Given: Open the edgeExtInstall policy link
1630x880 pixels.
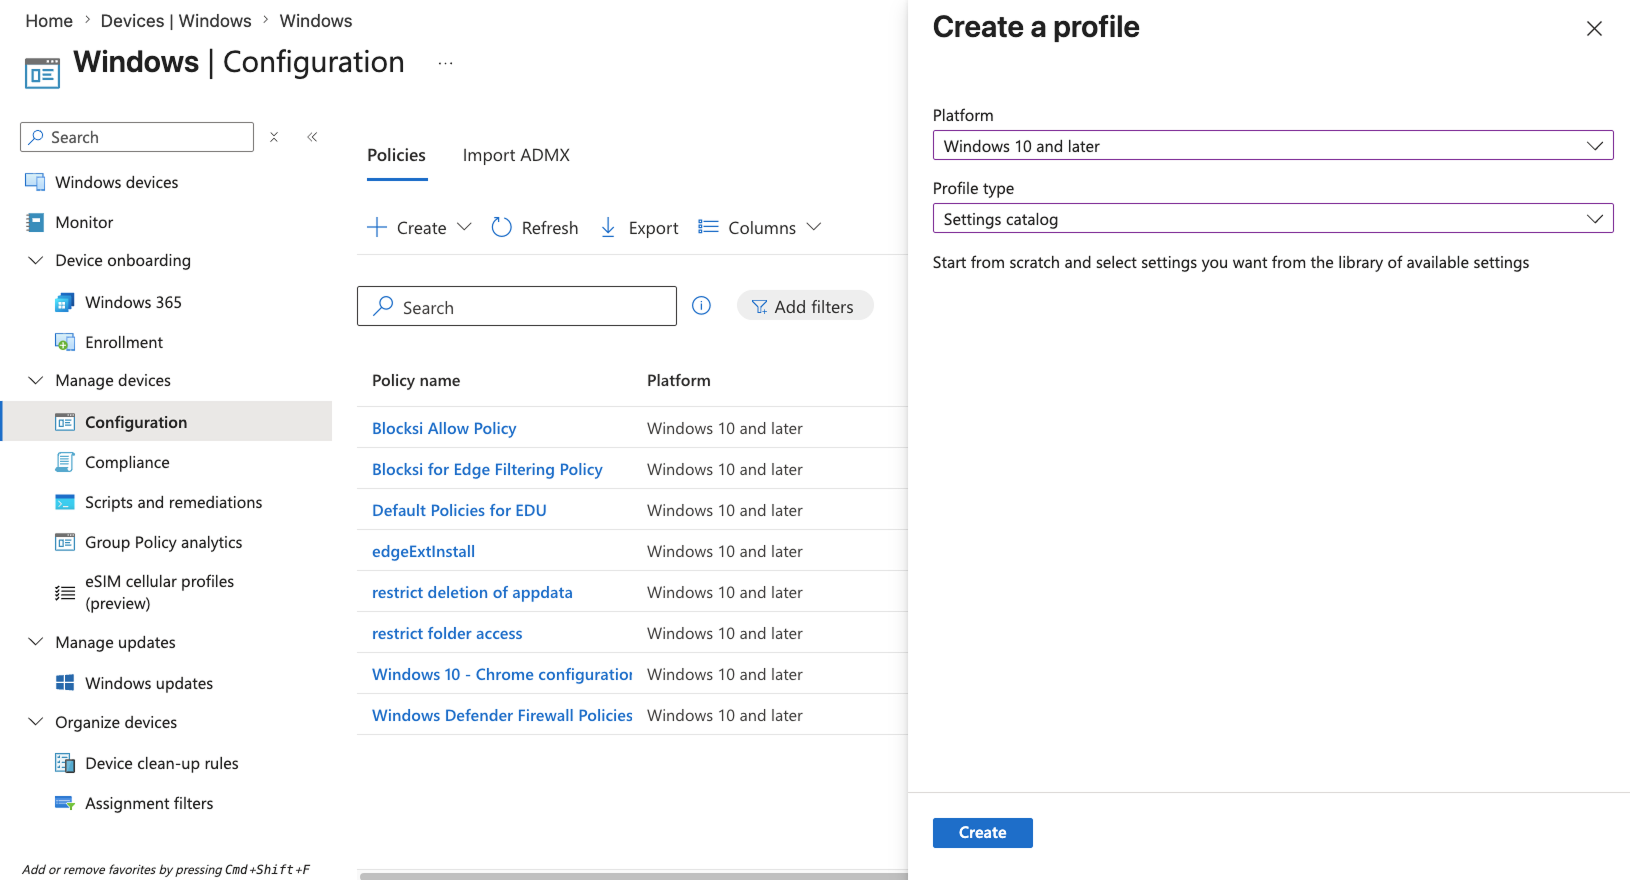Looking at the screenshot, I should tap(423, 551).
